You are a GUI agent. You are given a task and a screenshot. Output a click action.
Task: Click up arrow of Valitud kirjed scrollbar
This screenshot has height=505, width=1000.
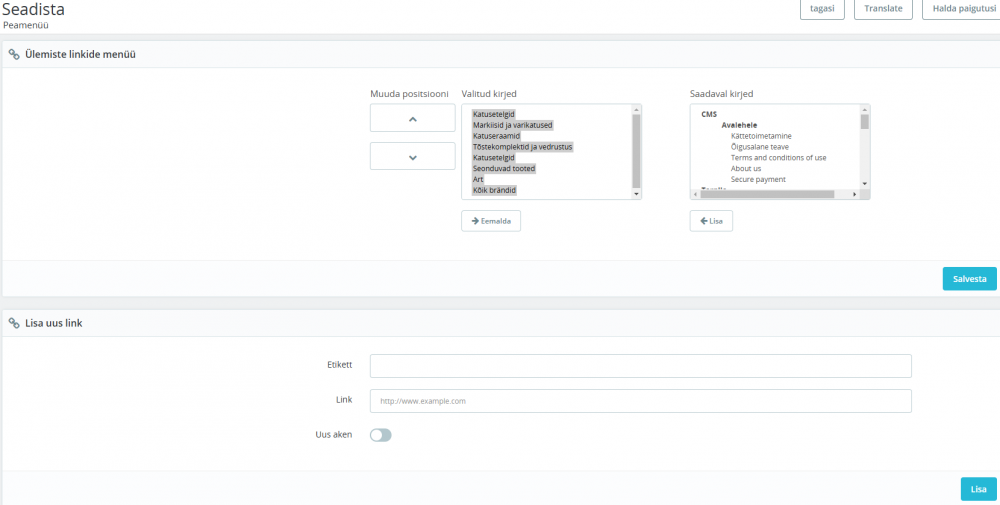click(x=636, y=110)
